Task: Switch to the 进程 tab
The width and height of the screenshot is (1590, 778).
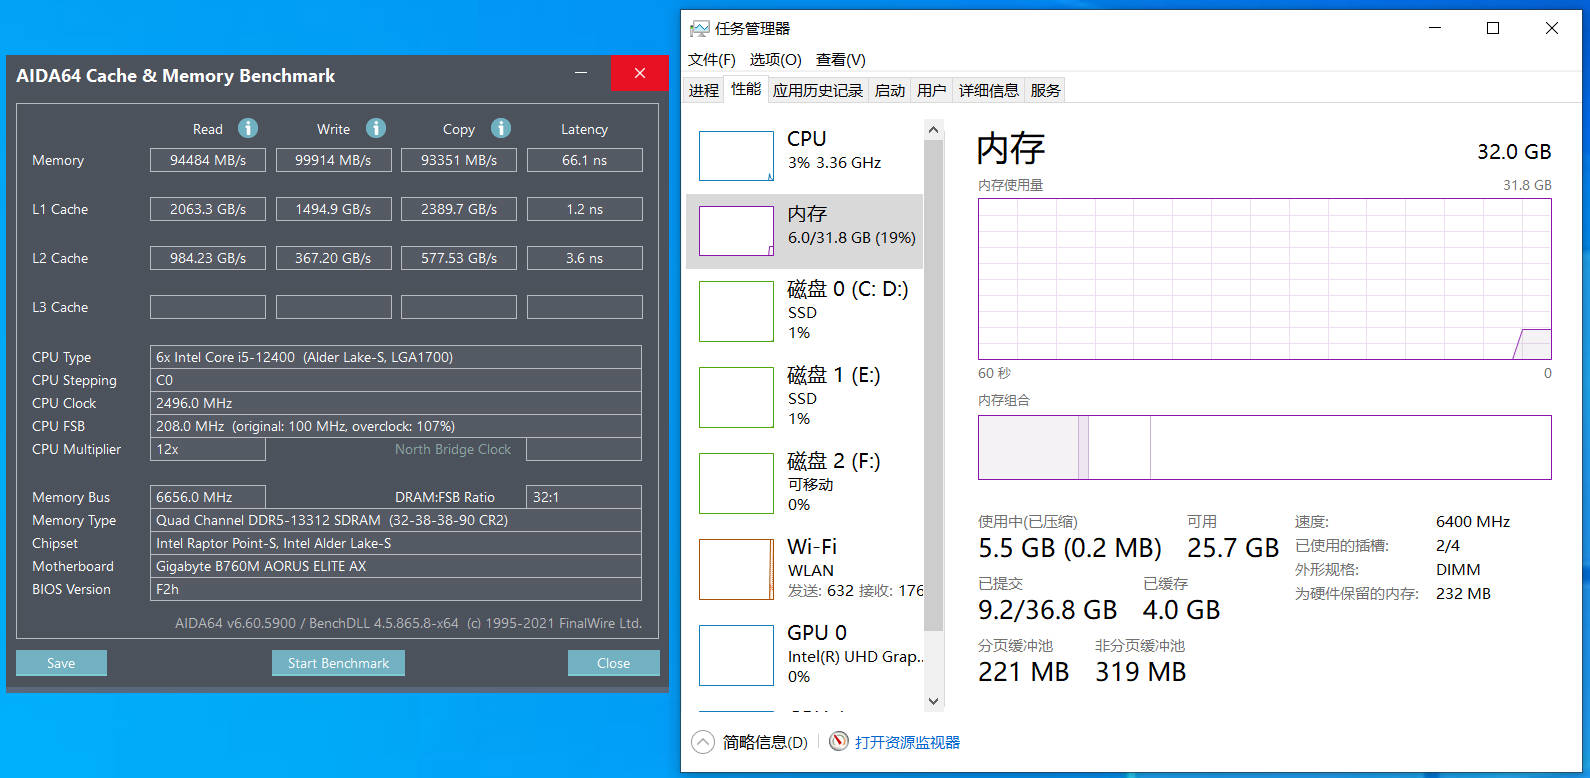Action: pos(704,91)
